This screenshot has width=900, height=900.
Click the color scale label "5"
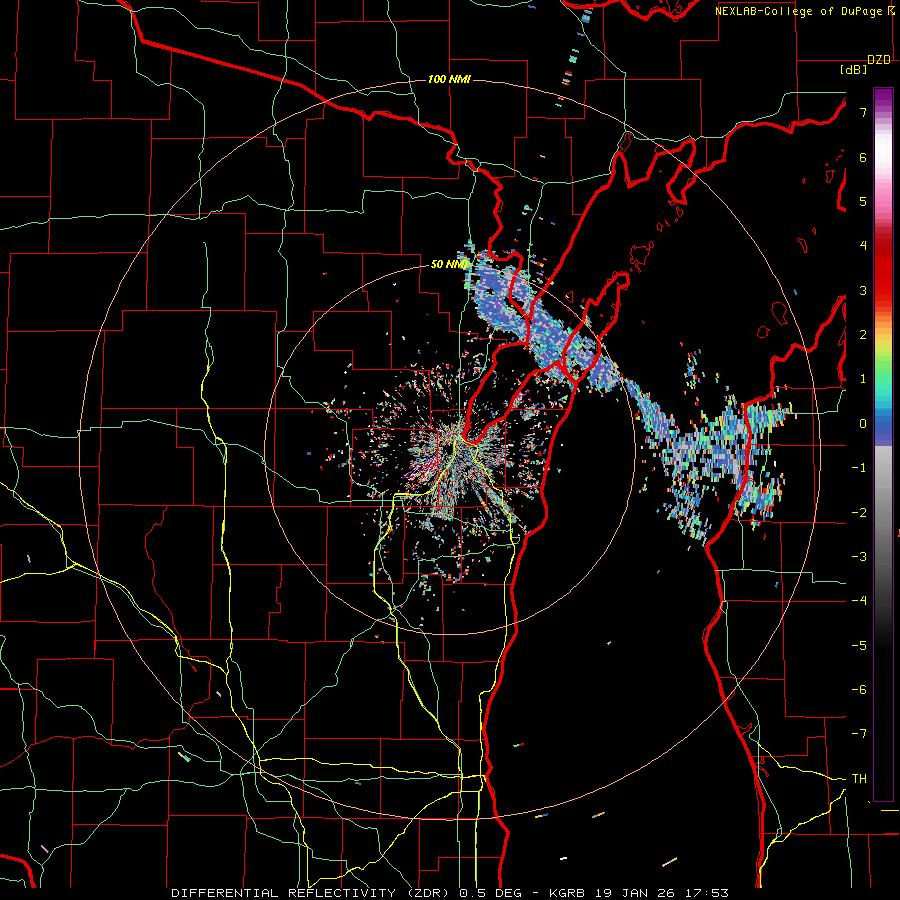point(863,201)
